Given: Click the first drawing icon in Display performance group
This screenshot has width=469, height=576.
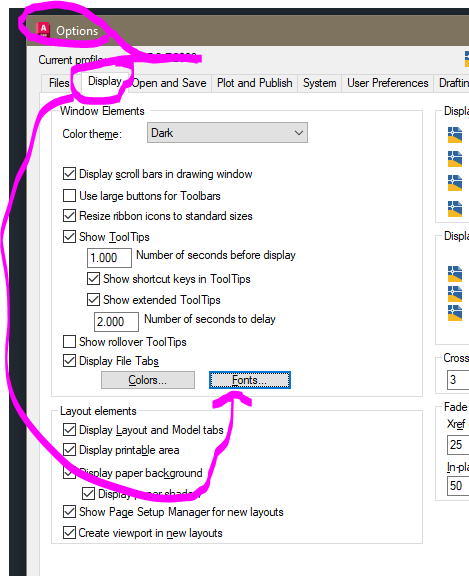Looking at the screenshot, I should point(455,274).
